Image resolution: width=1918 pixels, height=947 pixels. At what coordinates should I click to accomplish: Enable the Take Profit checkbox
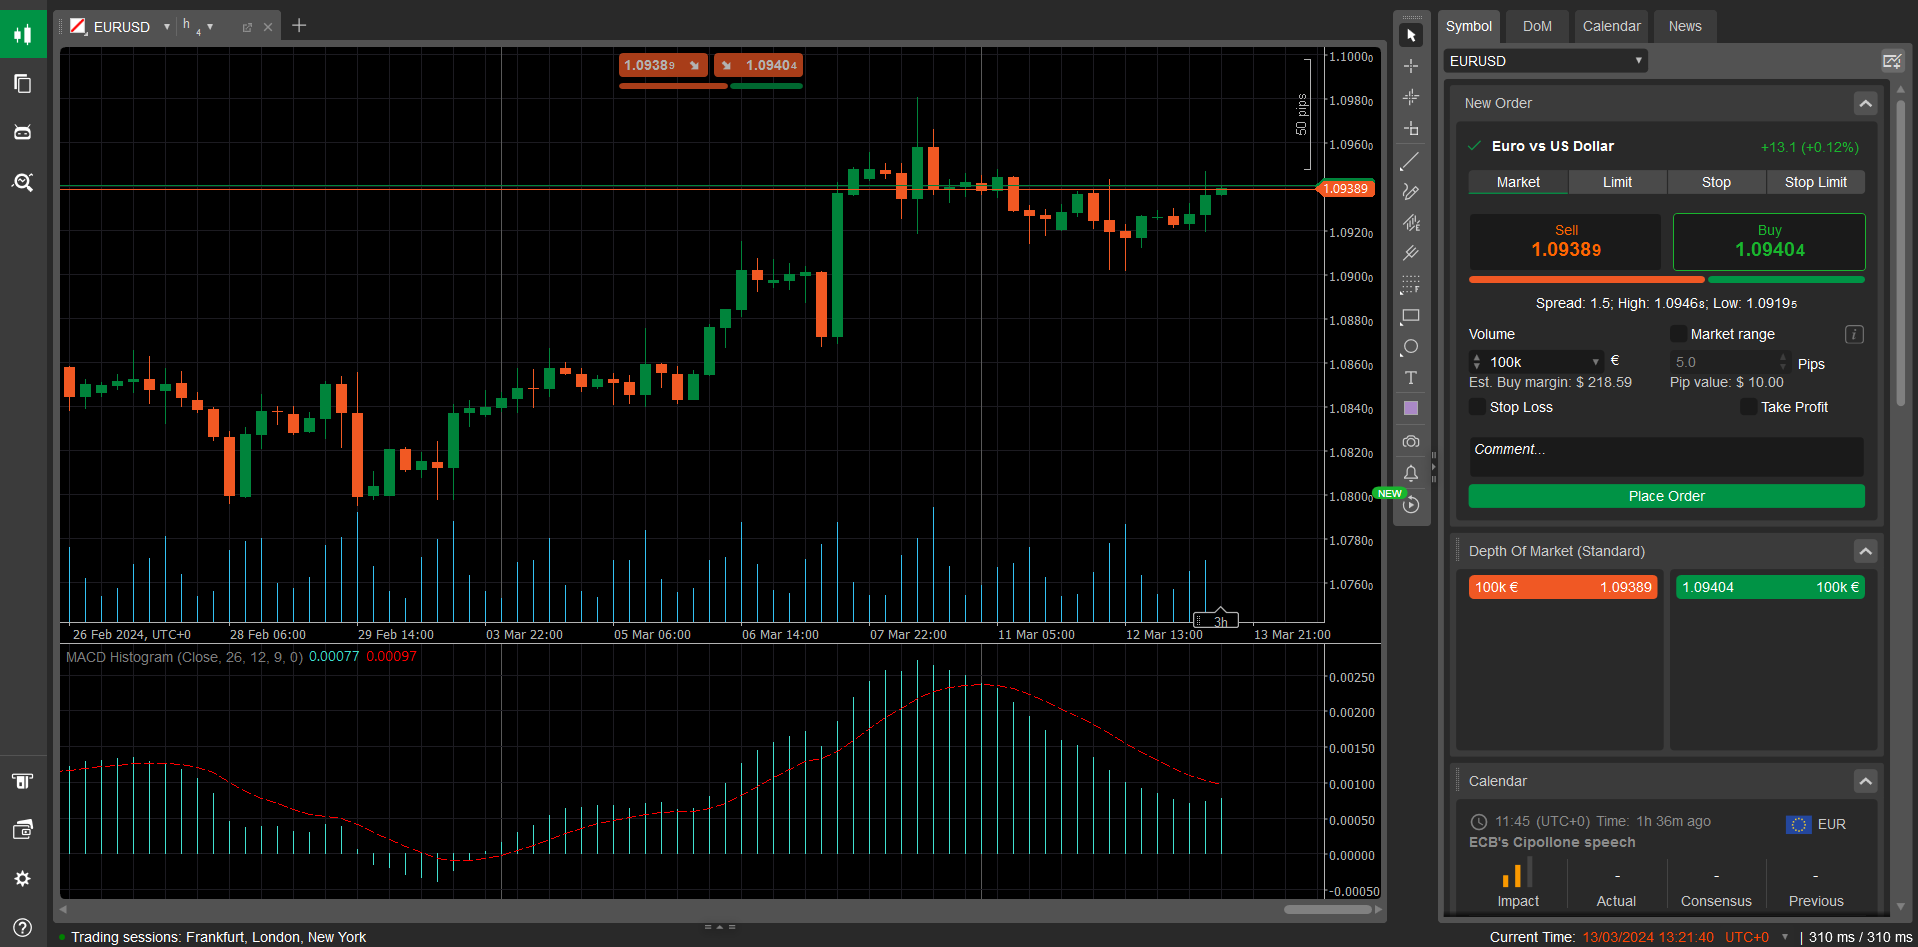pyautogui.click(x=1748, y=407)
